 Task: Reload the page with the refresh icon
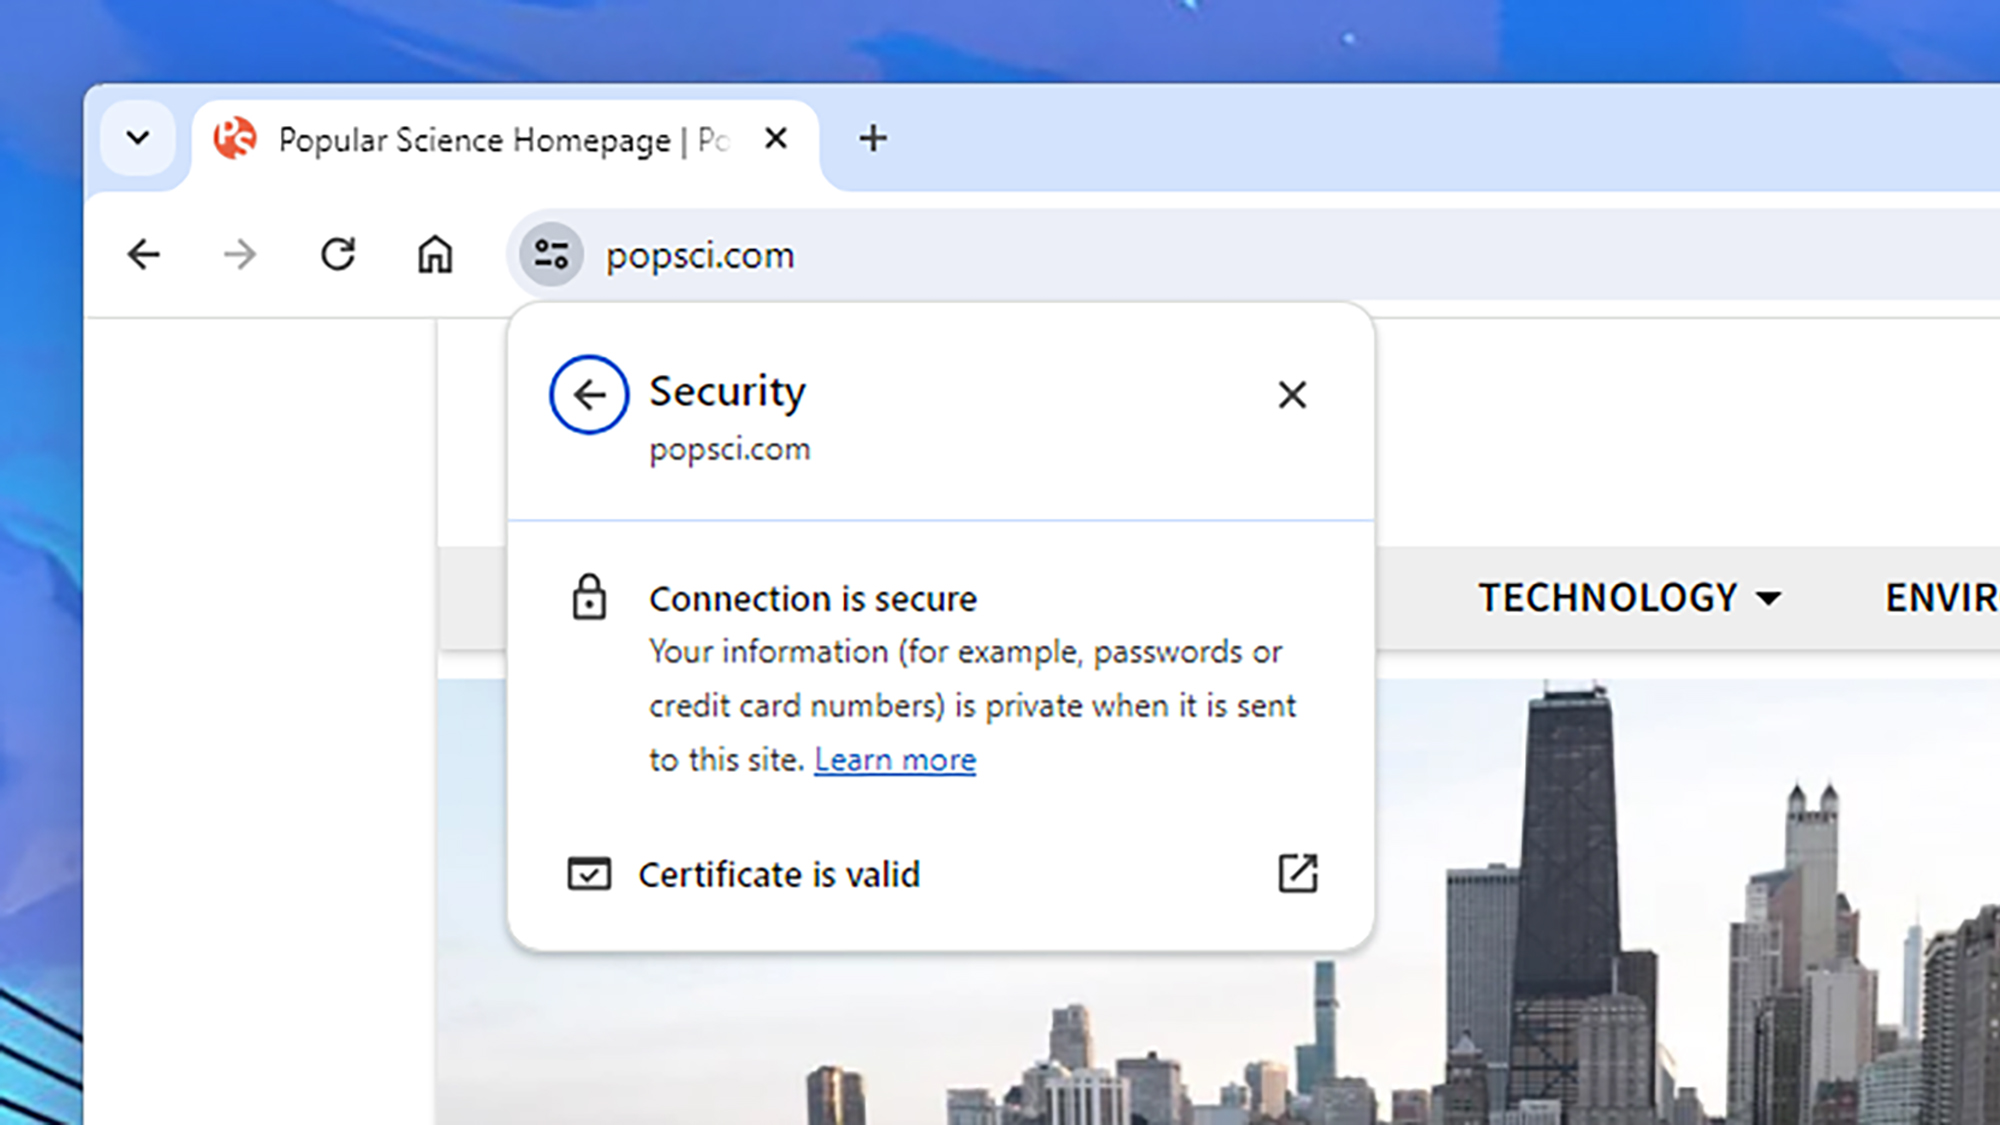pos(338,255)
